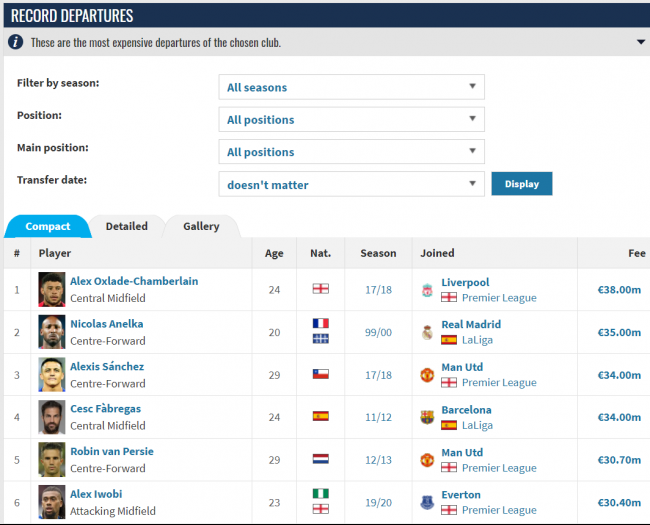Click England flag in Oxlade-Chamberlain nationality cell
This screenshot has width=650, height=525.
point(320,289)
